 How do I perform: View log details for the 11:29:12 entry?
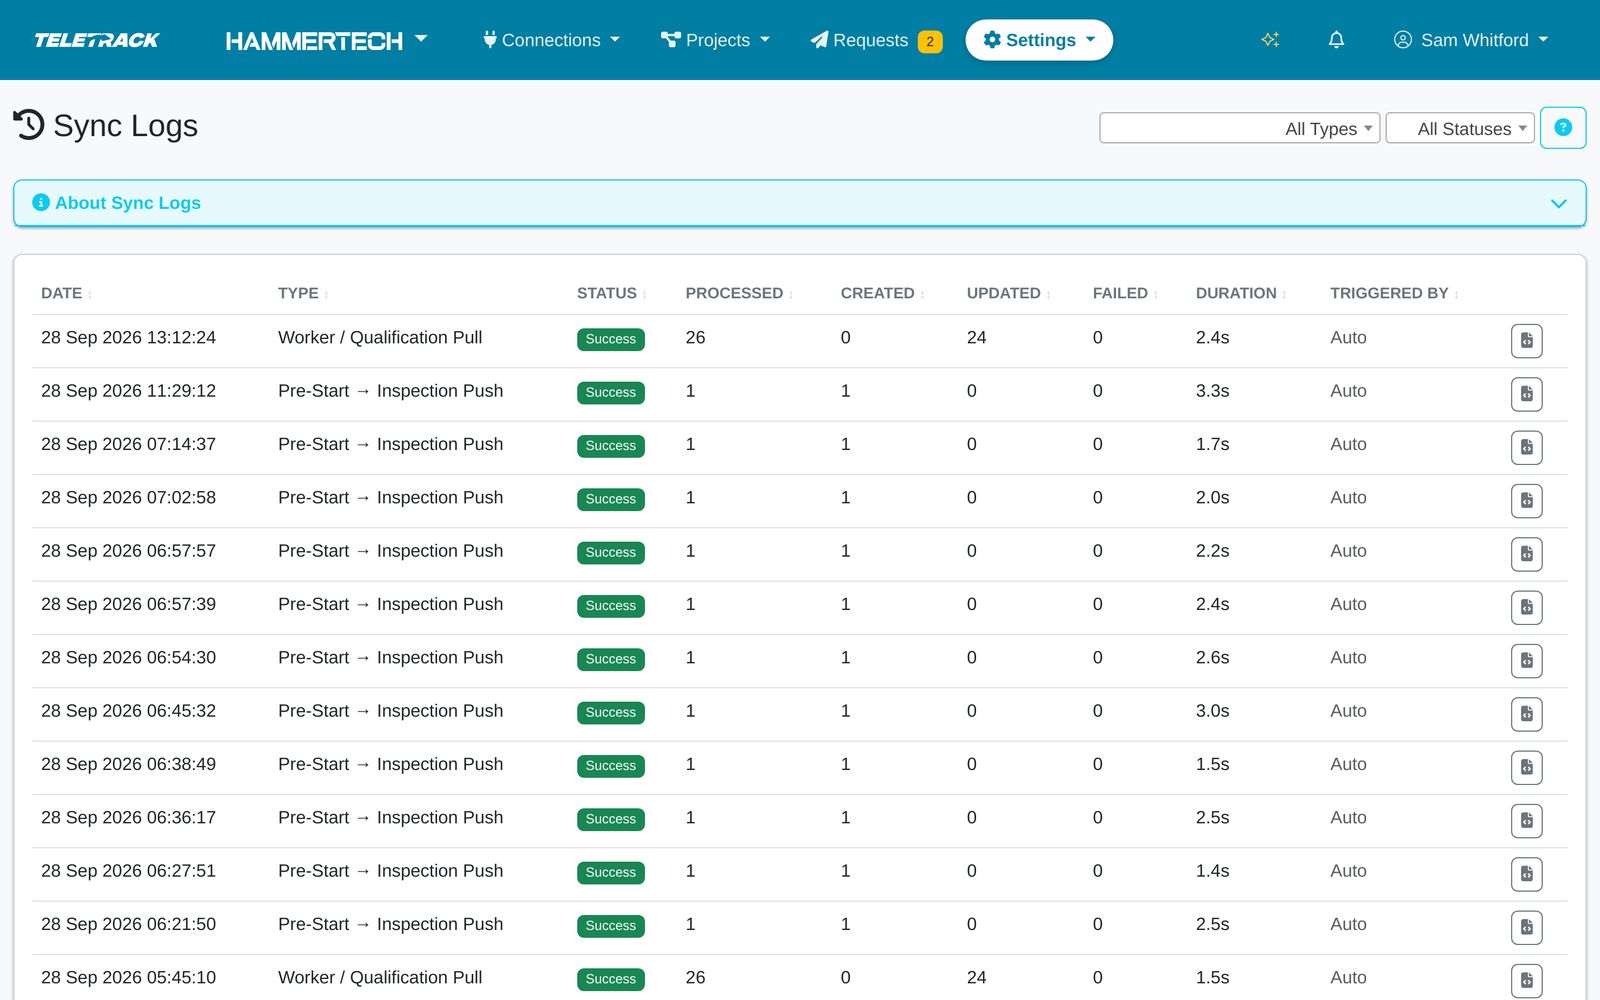pos(1526,394)
